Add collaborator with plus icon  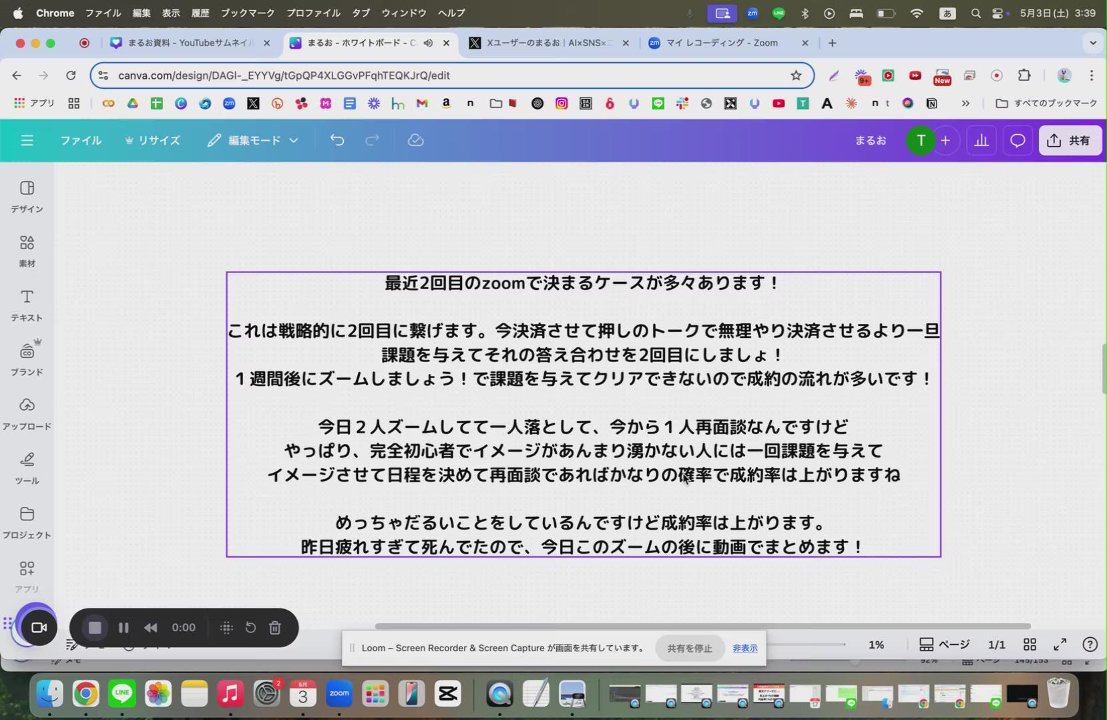(945, 140)
